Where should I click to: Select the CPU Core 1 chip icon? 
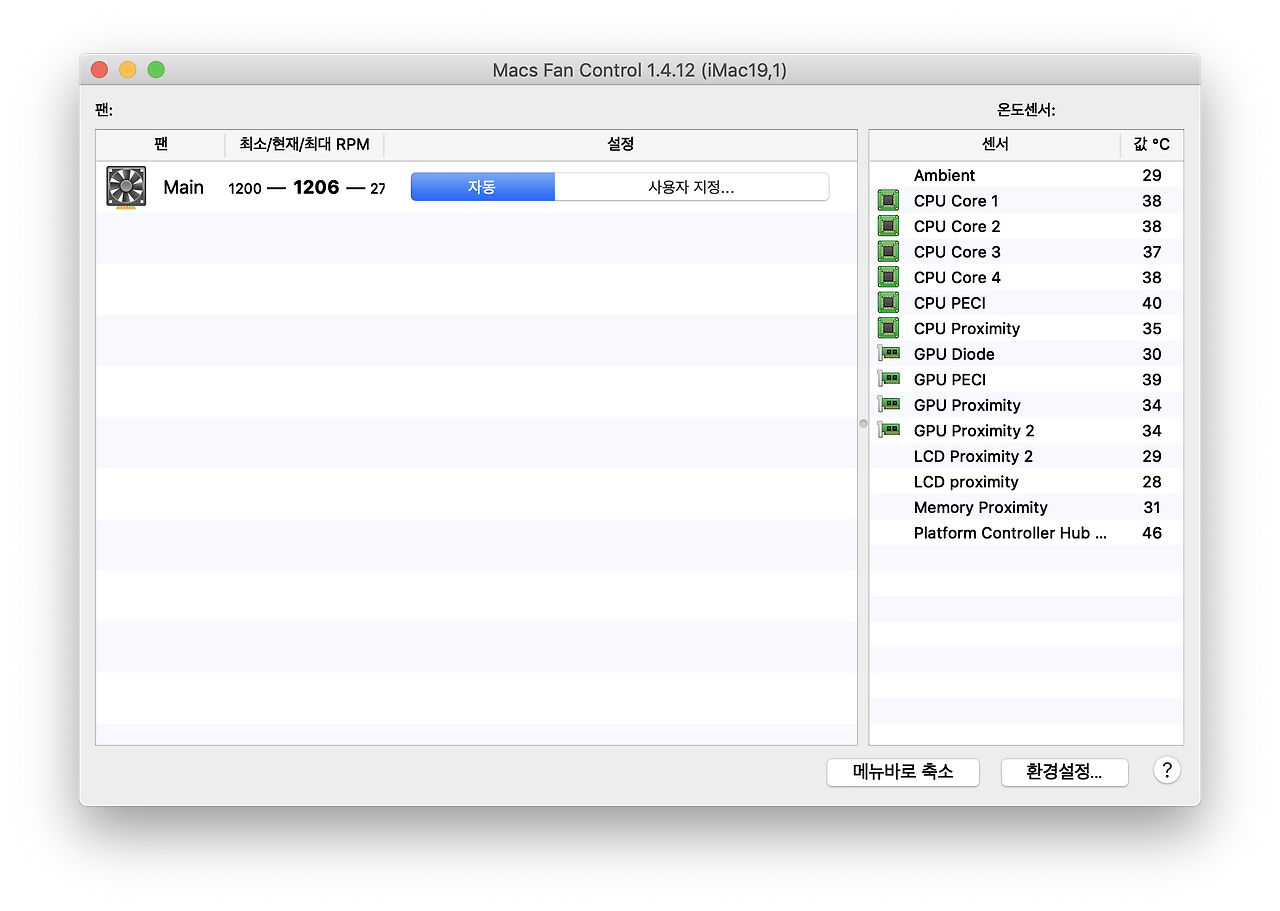pos(888,201)
